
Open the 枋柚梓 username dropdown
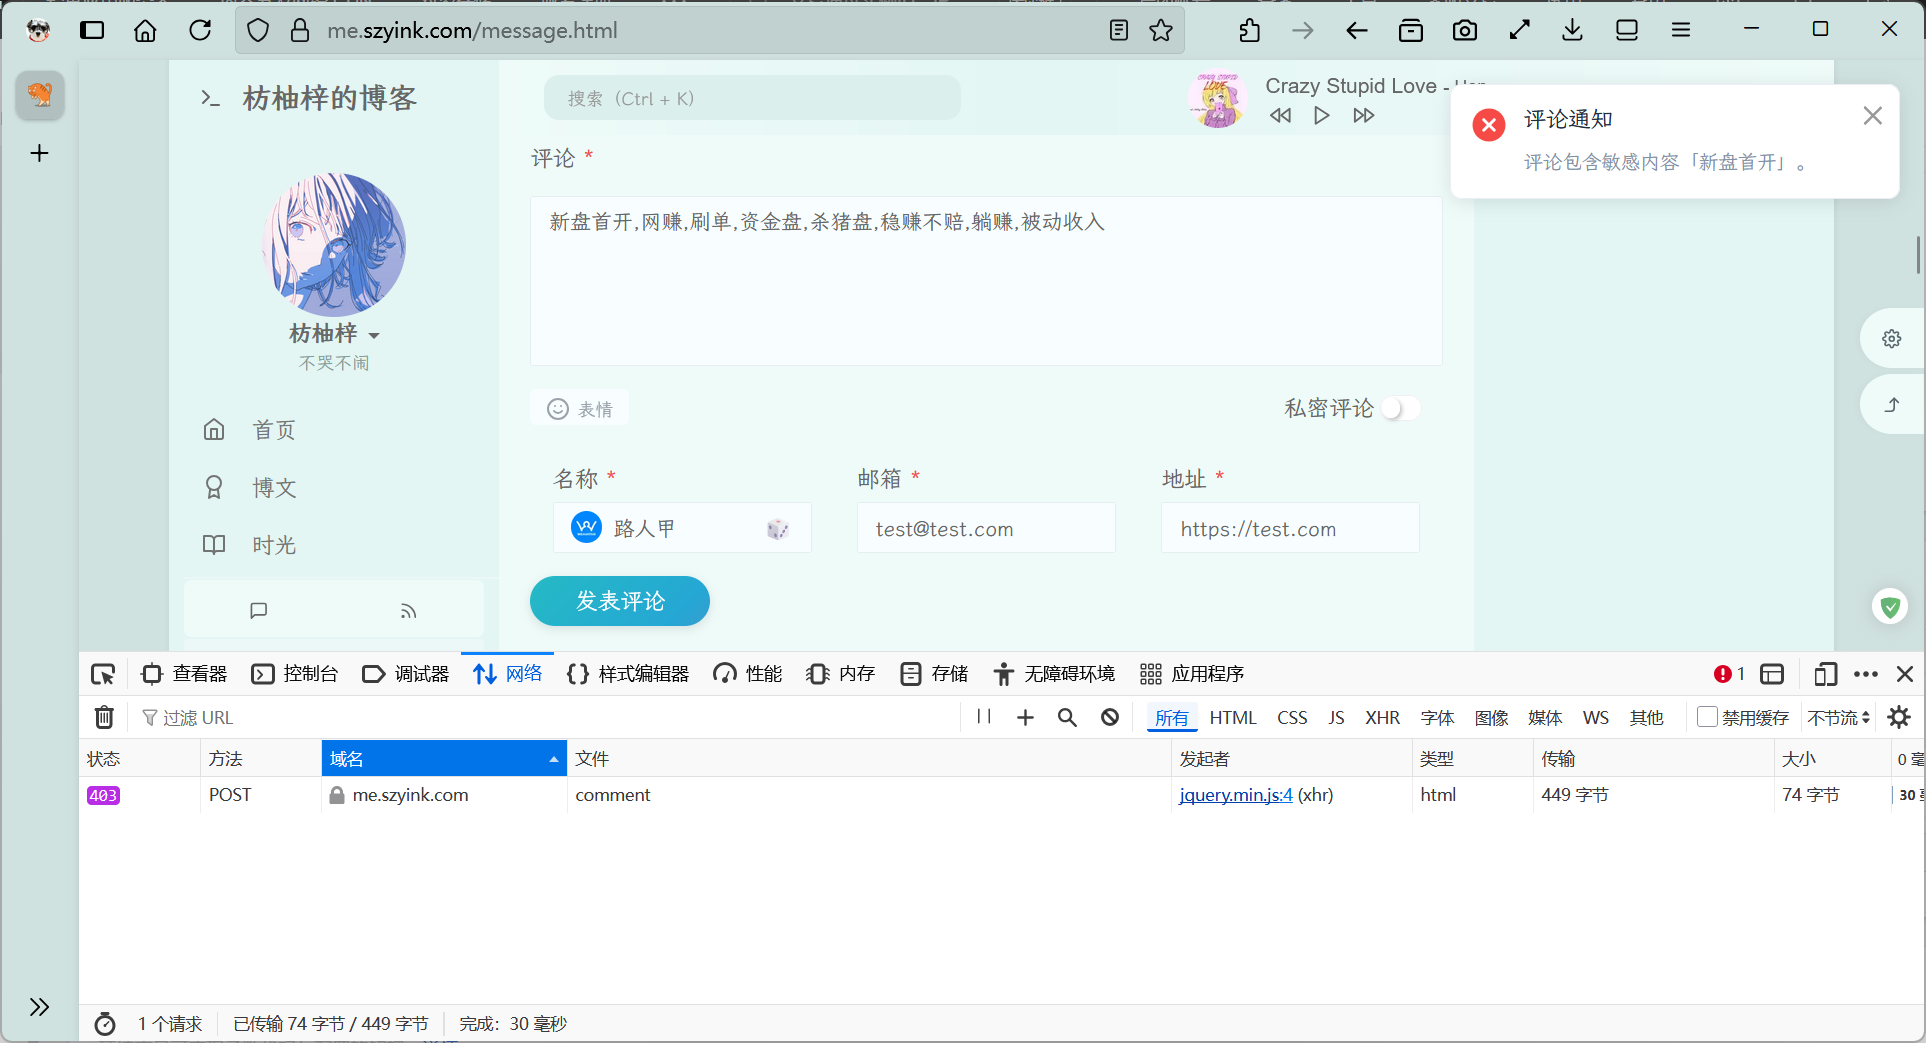point(375,334)
